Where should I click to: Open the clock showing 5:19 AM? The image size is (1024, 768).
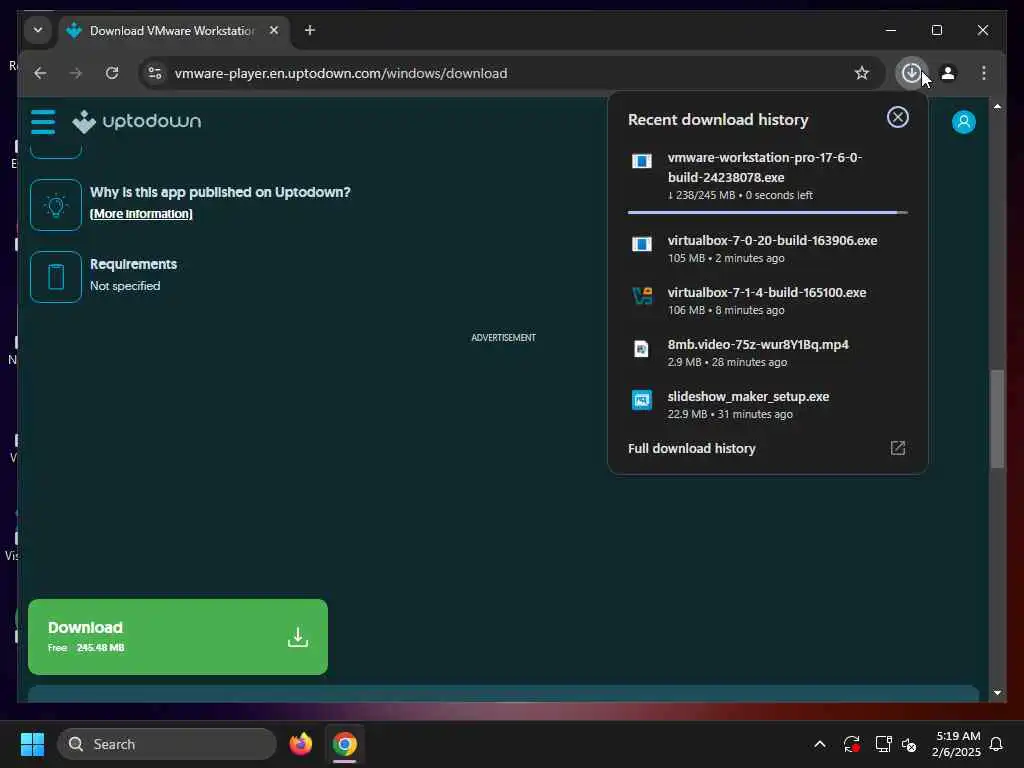(957, 744)
